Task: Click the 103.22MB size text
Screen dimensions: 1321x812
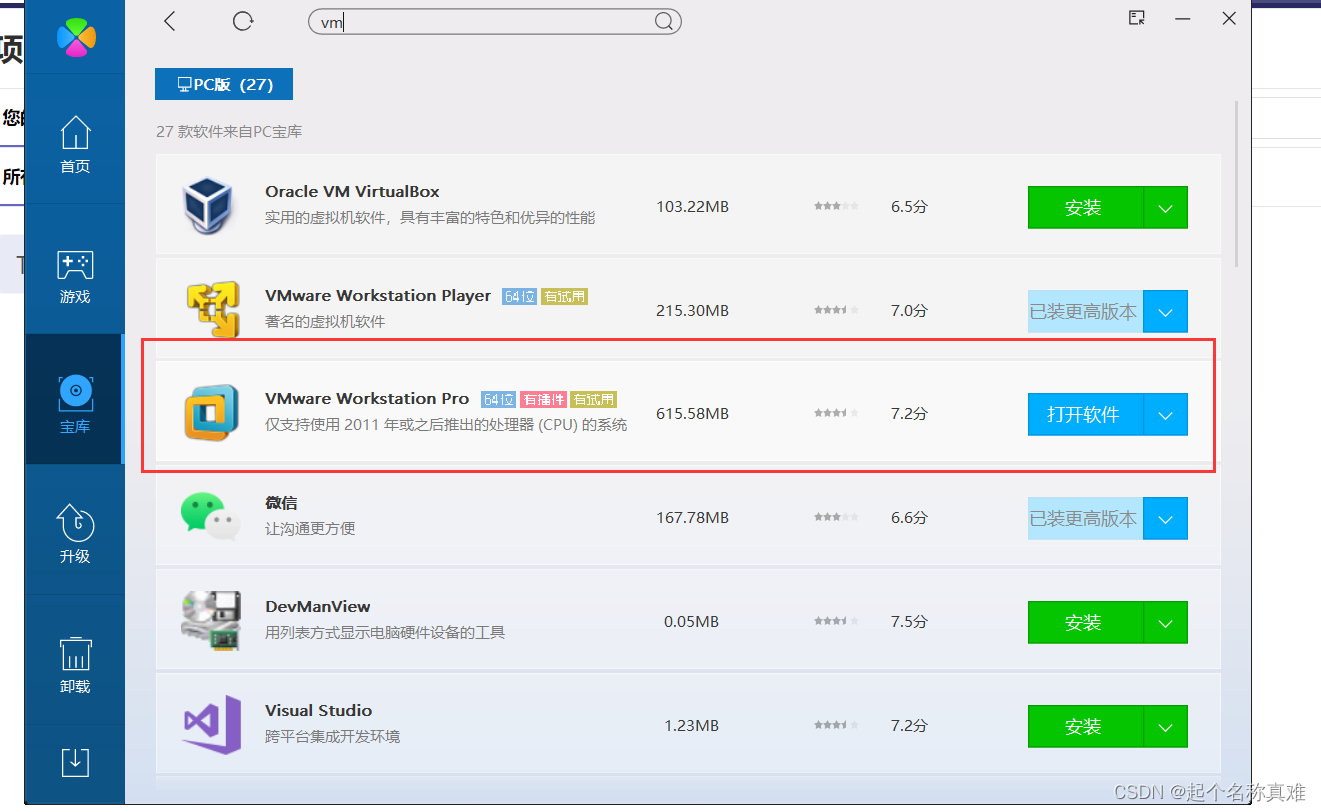Action: 692,207
